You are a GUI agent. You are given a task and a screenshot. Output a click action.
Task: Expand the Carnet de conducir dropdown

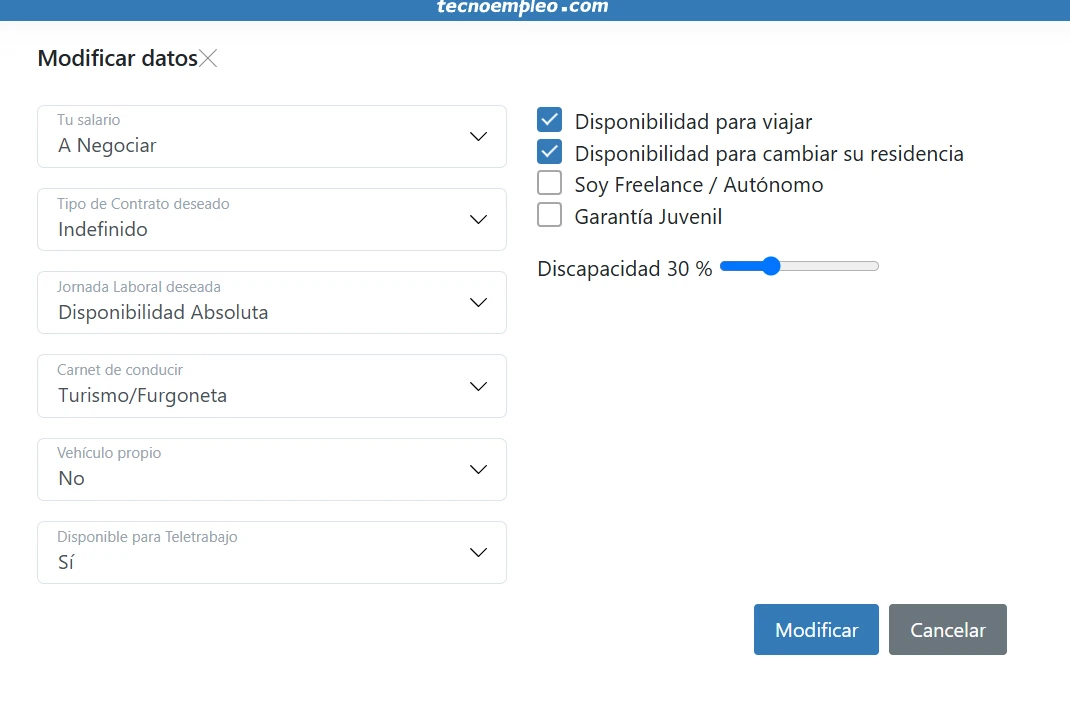click(x=271, y=386)
